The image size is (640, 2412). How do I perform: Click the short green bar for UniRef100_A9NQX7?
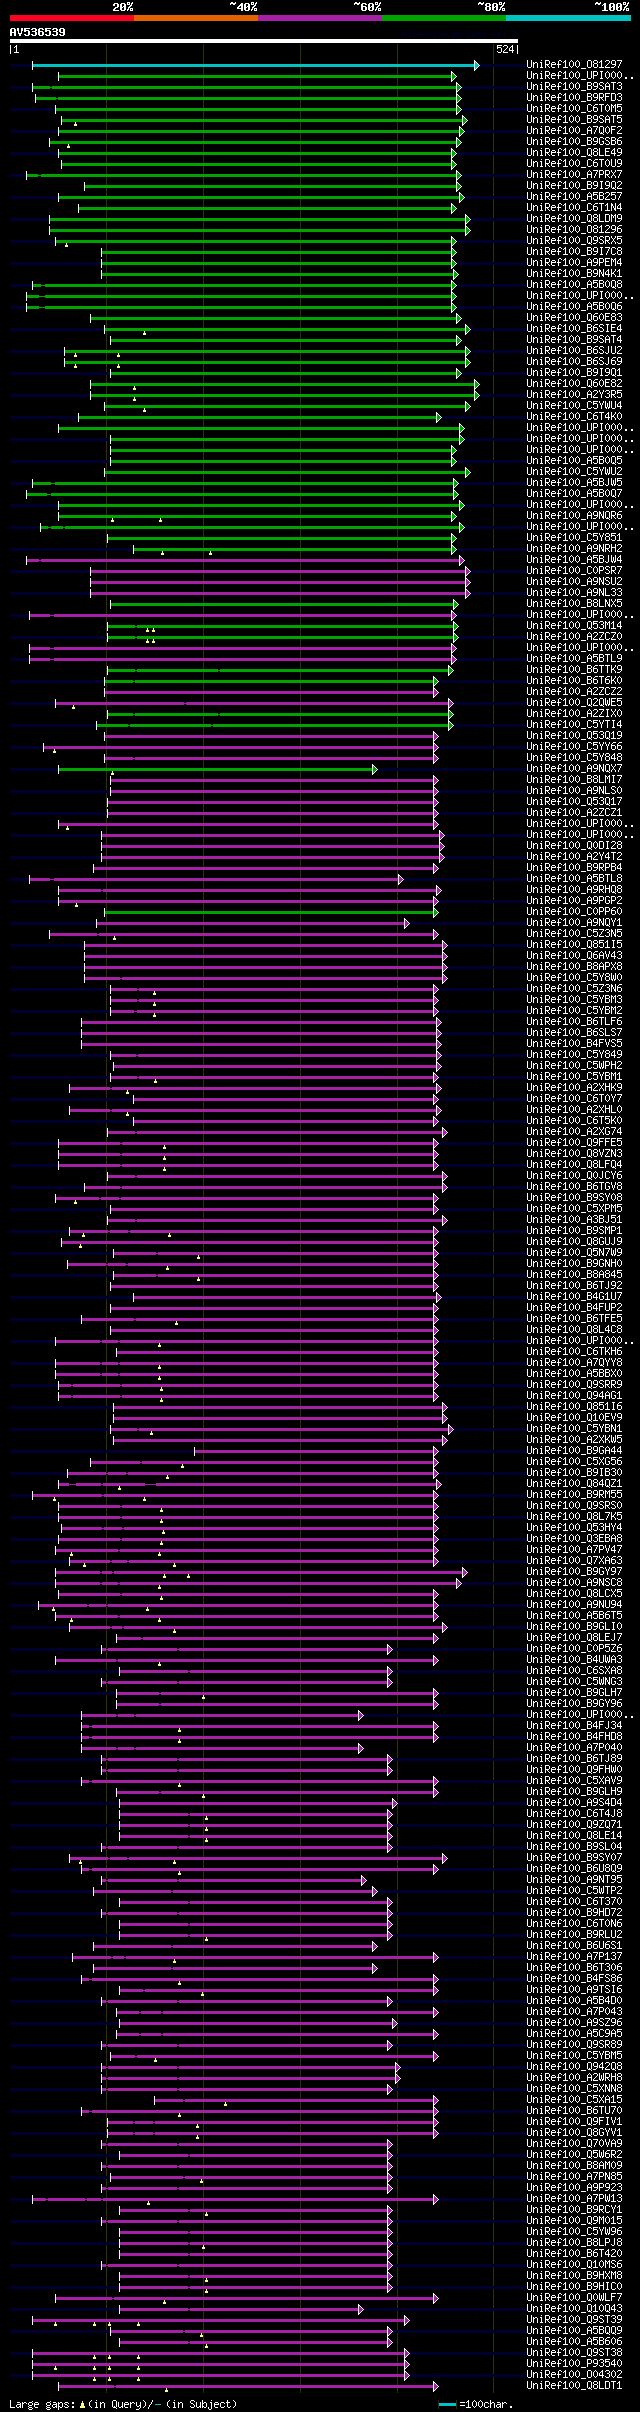coord(217,769)
